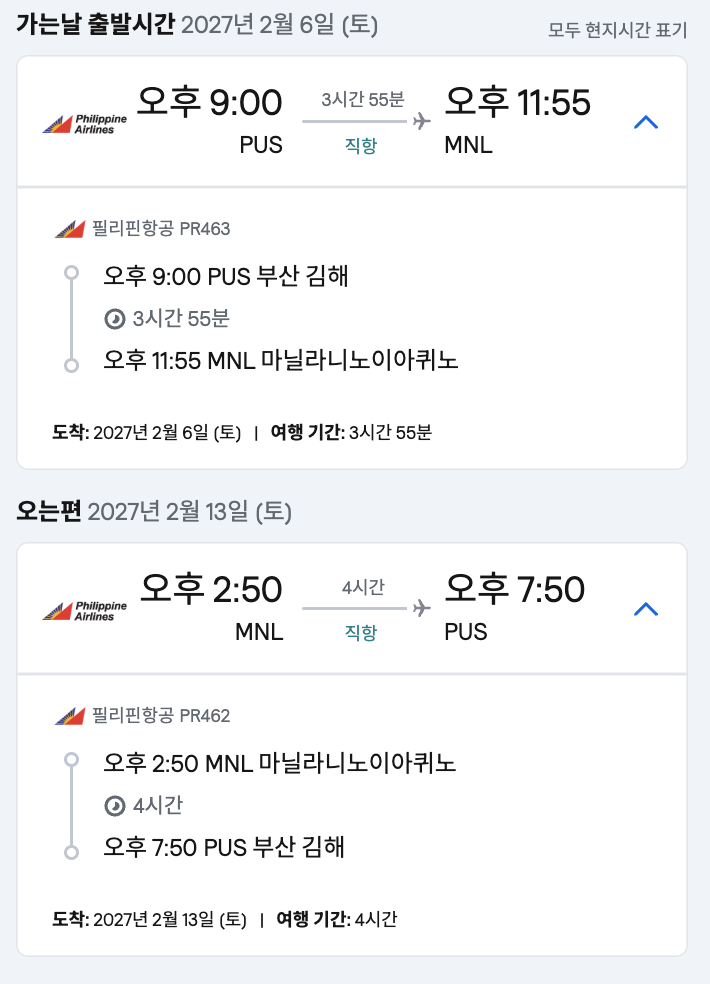The image size is (710, 984).
Task: Click the clock icon next to 3시간 55분
Action: 115,319
